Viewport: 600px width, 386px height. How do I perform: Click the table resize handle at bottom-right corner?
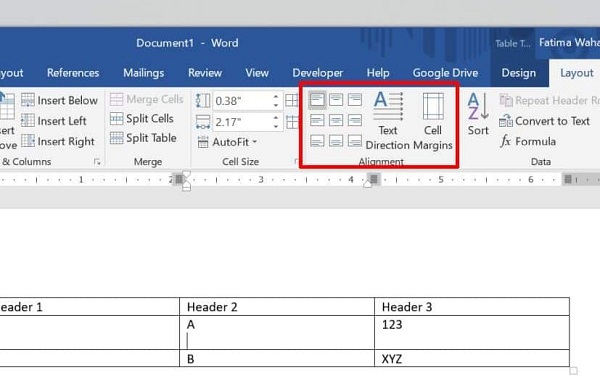(573, 371)
